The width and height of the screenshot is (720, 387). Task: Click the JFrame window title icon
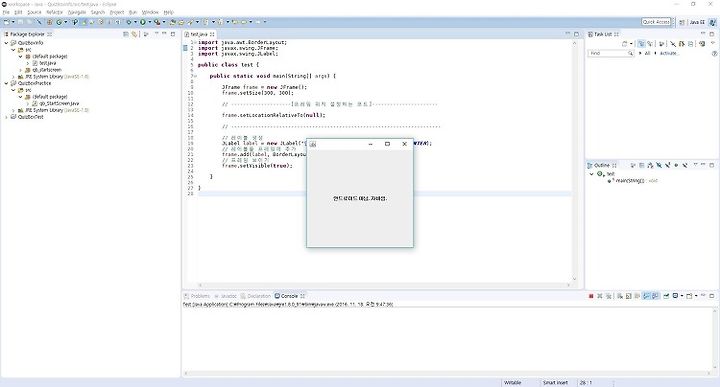click(x=313, y=144)
